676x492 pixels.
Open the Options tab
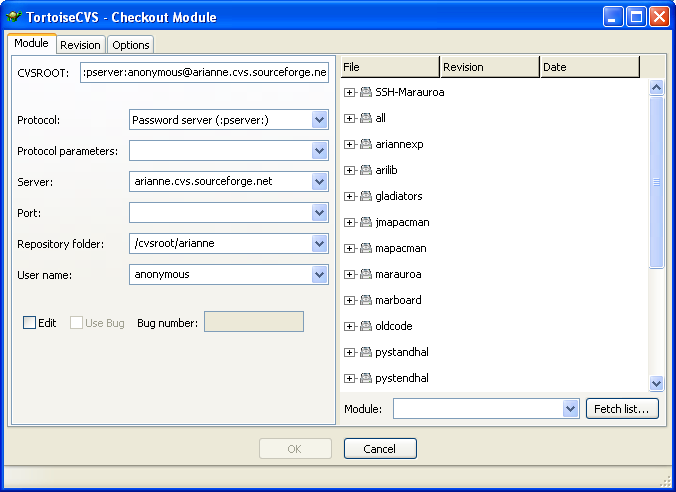[x=130, y=45]
